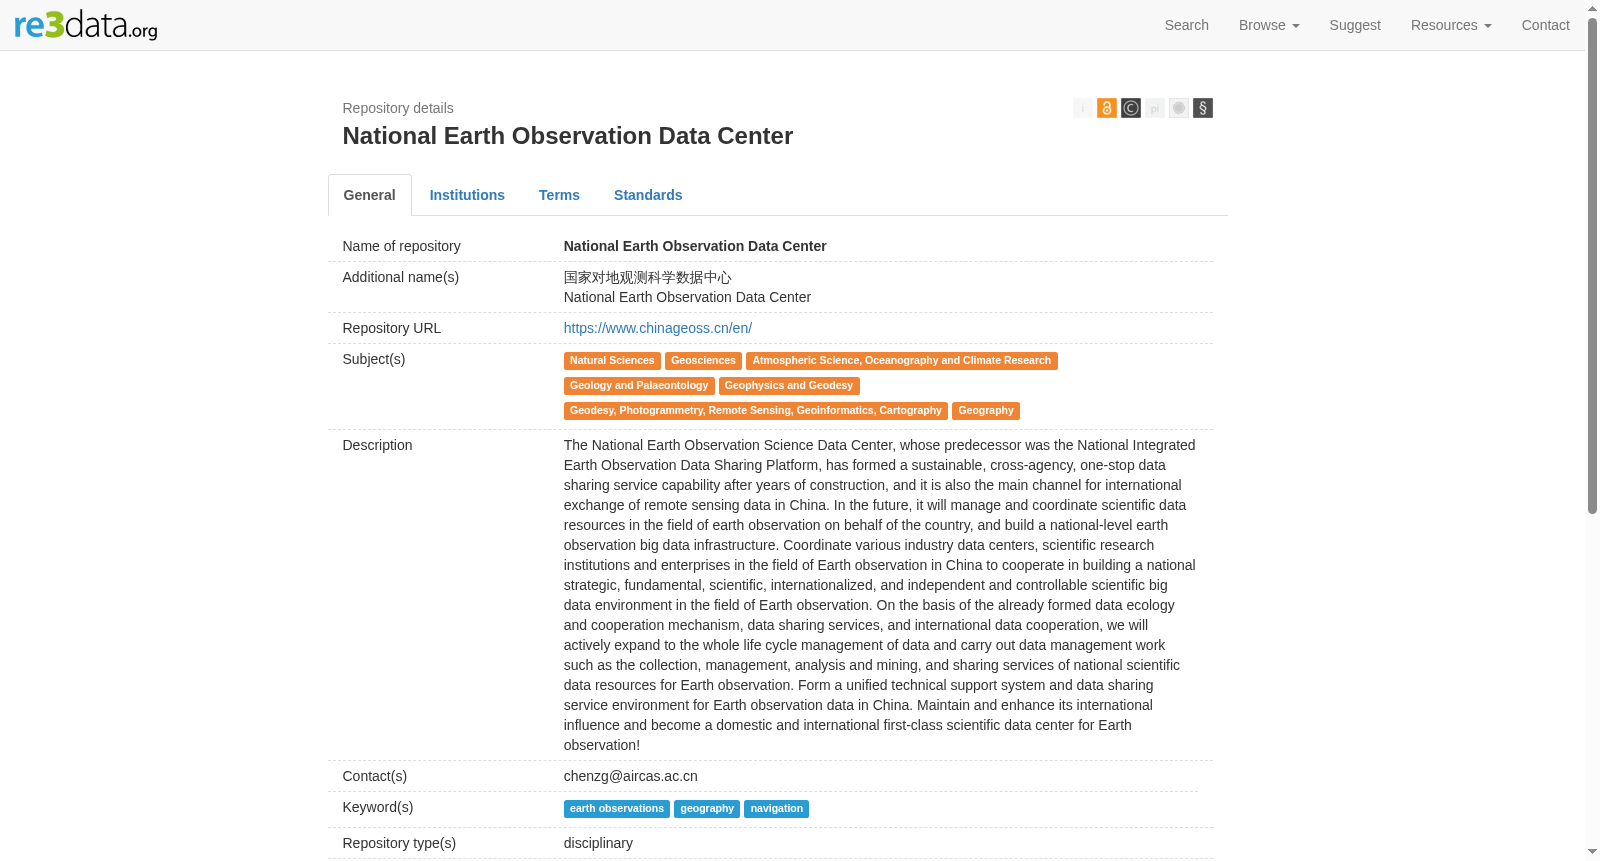Click the Geosciences subject tag

click(703, 361)
